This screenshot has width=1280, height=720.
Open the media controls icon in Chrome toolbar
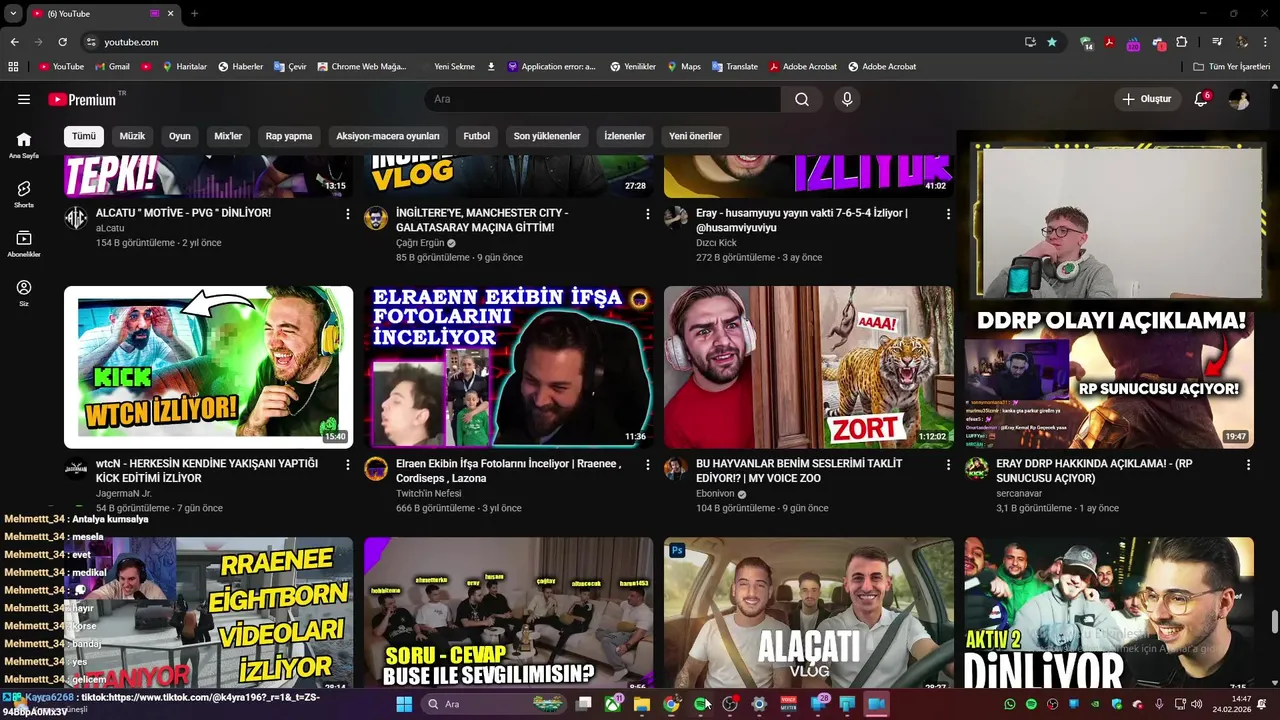(1217, 42)
